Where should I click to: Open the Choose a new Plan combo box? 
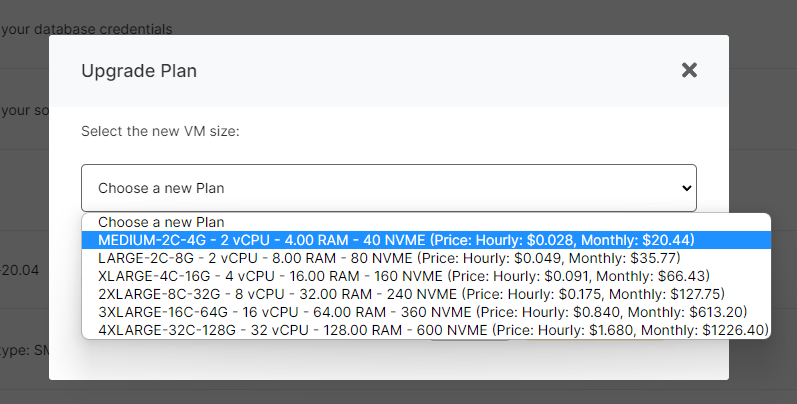coord(388,188)
